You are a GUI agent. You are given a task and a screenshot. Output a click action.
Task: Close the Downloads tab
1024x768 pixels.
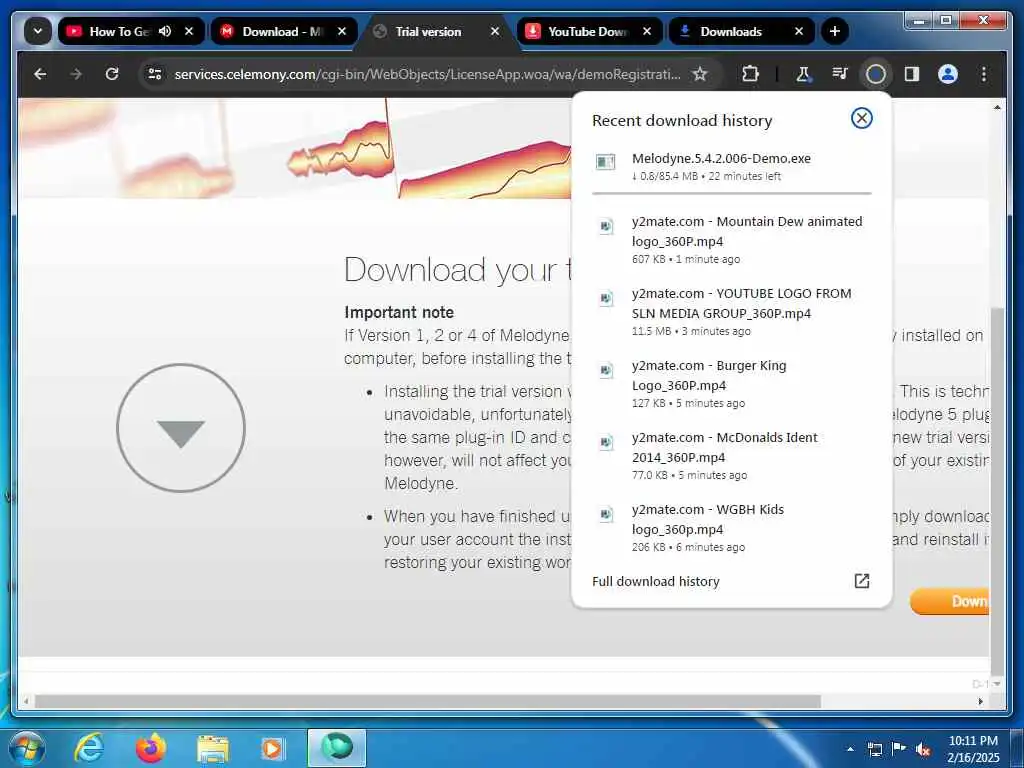[x=799, y=31]
